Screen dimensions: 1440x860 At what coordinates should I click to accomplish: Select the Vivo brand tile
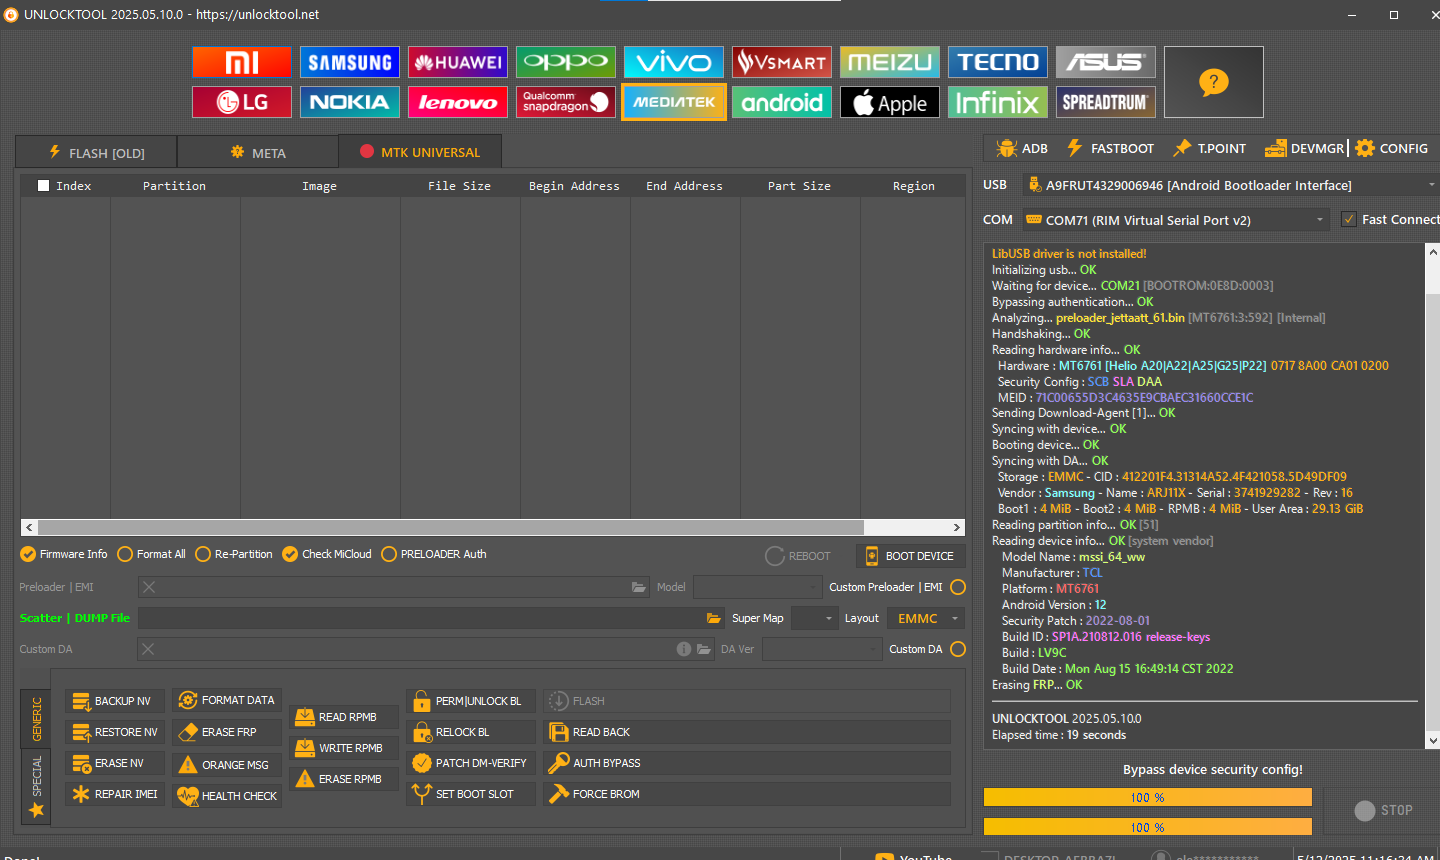(674, 62)
